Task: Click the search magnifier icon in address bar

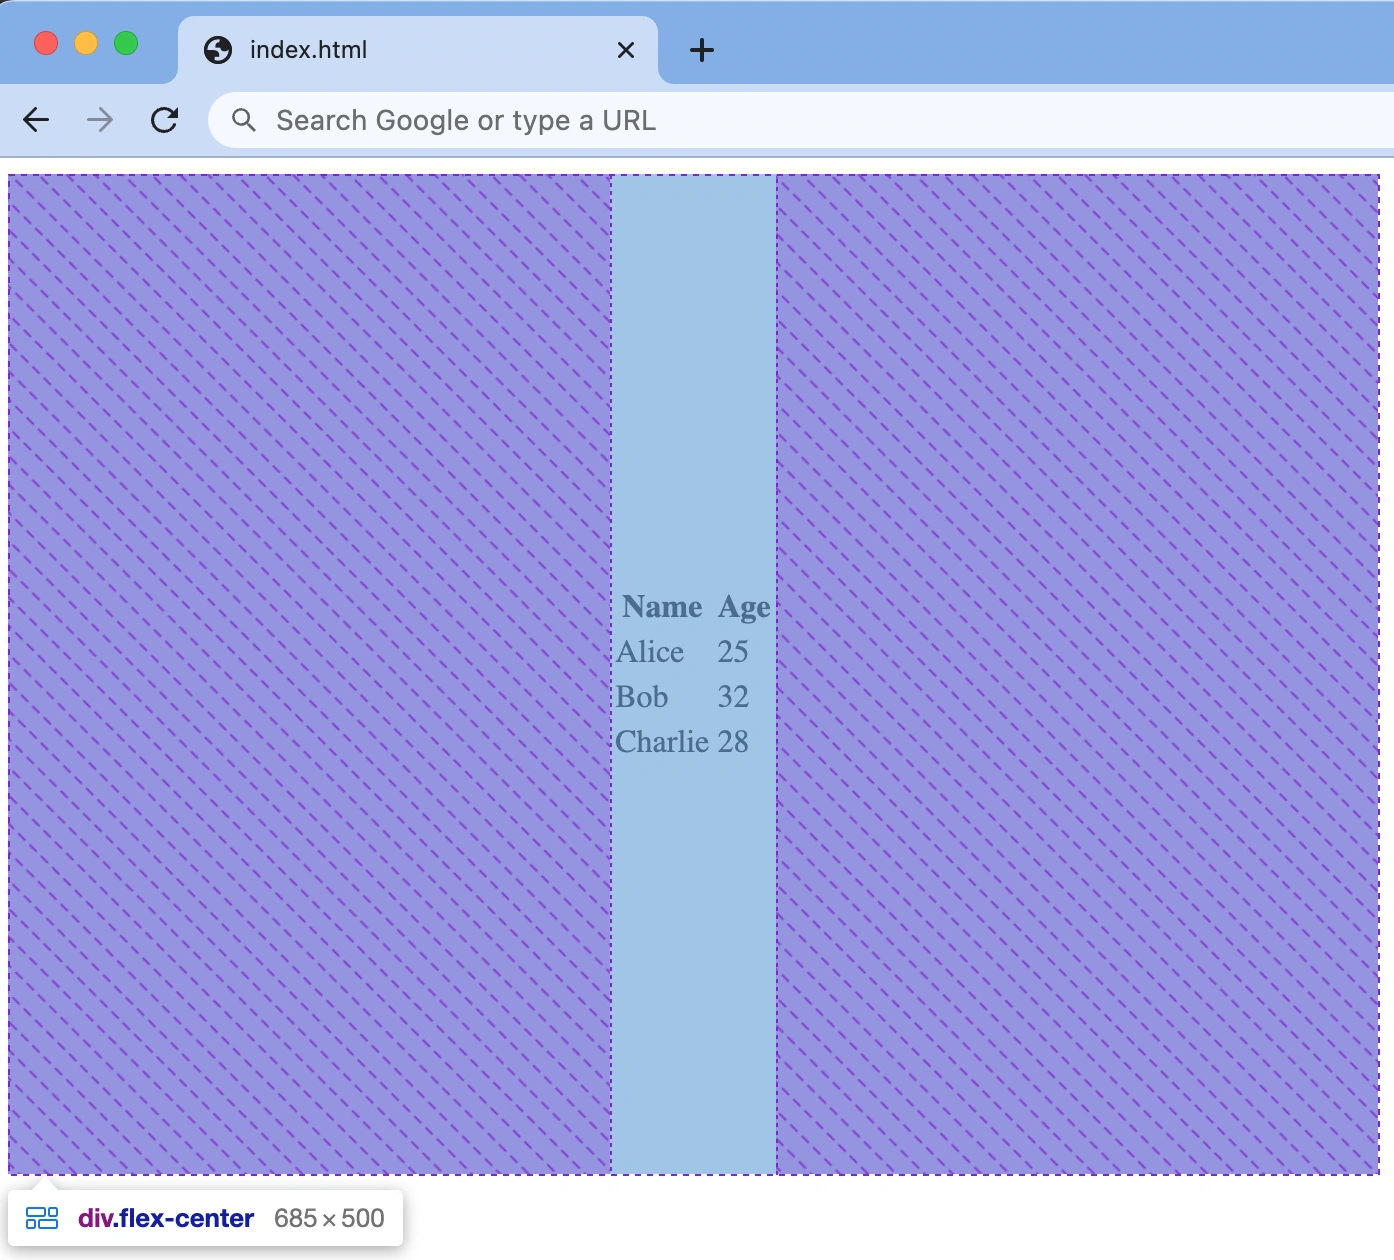Action: tap(244, 120)
